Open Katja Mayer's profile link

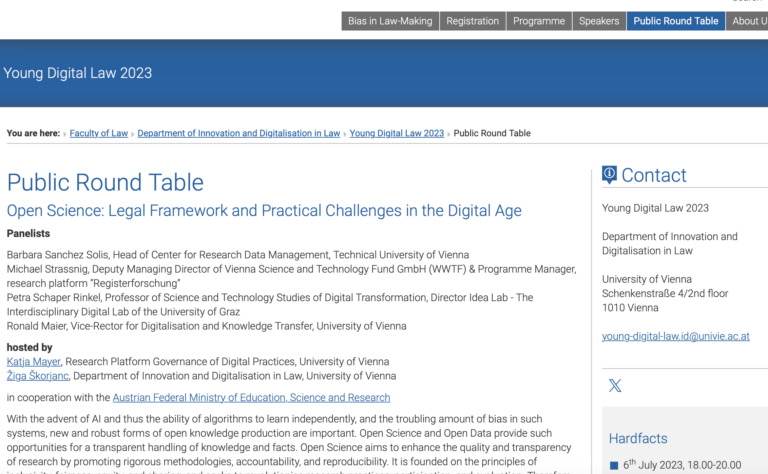[x=33, y=361]
